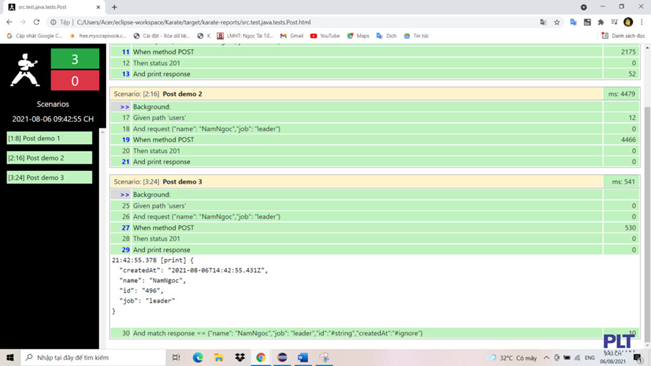This screenshot has height=366, width=651.
Task: Expand step 13 And print response
Action: coord(356,74)
